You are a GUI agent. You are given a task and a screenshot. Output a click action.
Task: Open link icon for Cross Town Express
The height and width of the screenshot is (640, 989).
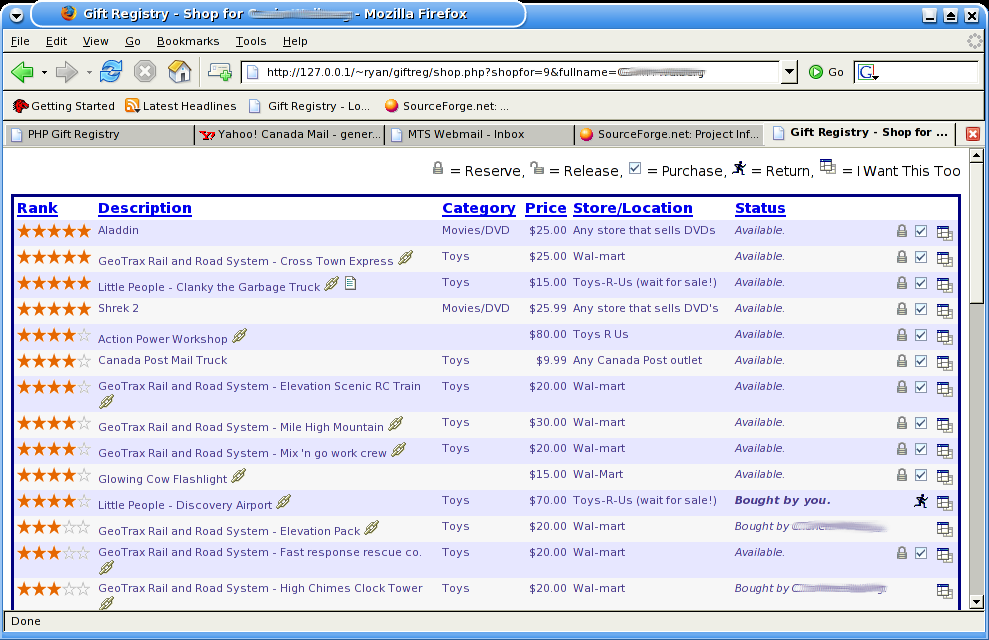[406, 257]
